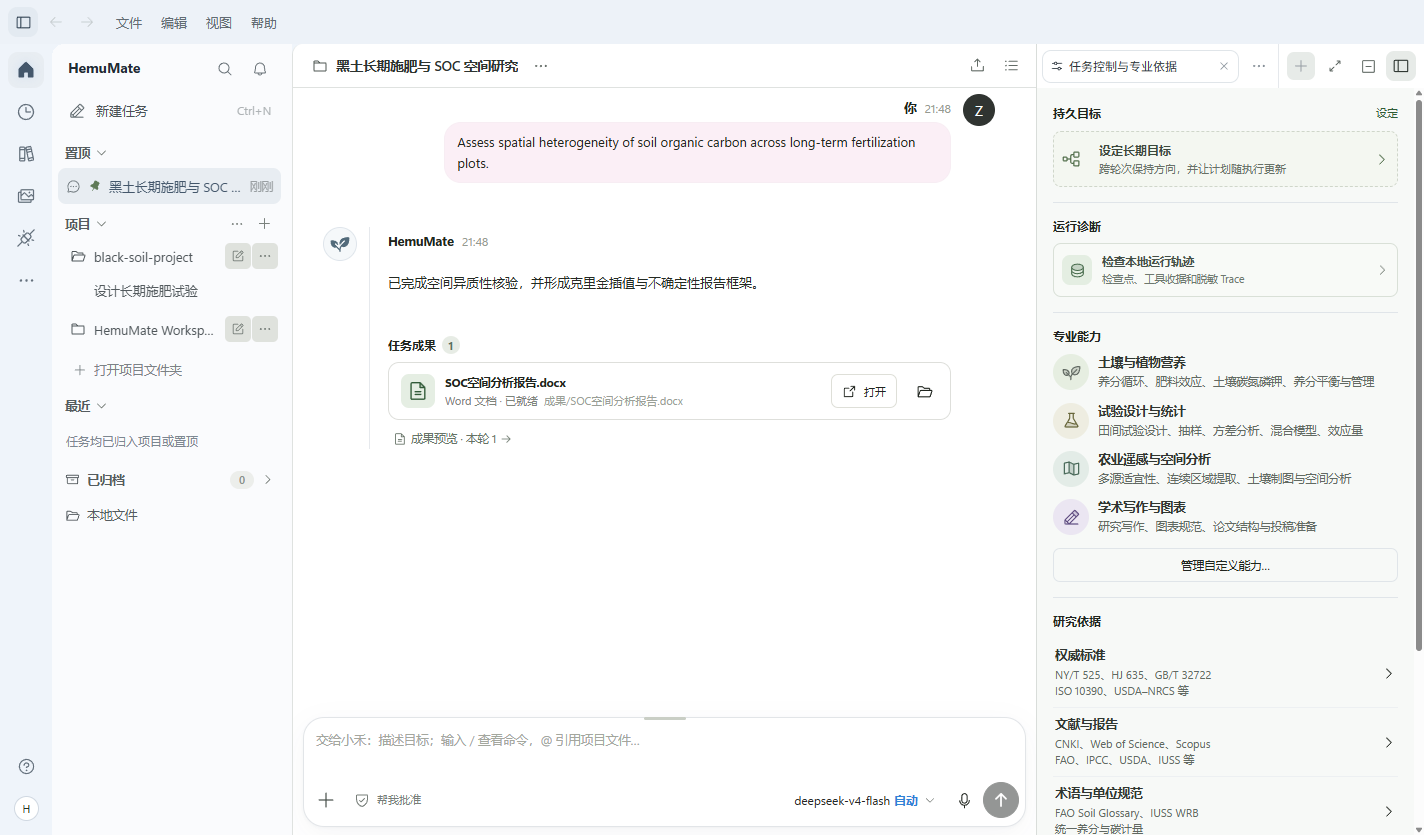Screen dimensions: 1424x835
Task: Open the plug connector icon
Action: click(x=26, y=238)
